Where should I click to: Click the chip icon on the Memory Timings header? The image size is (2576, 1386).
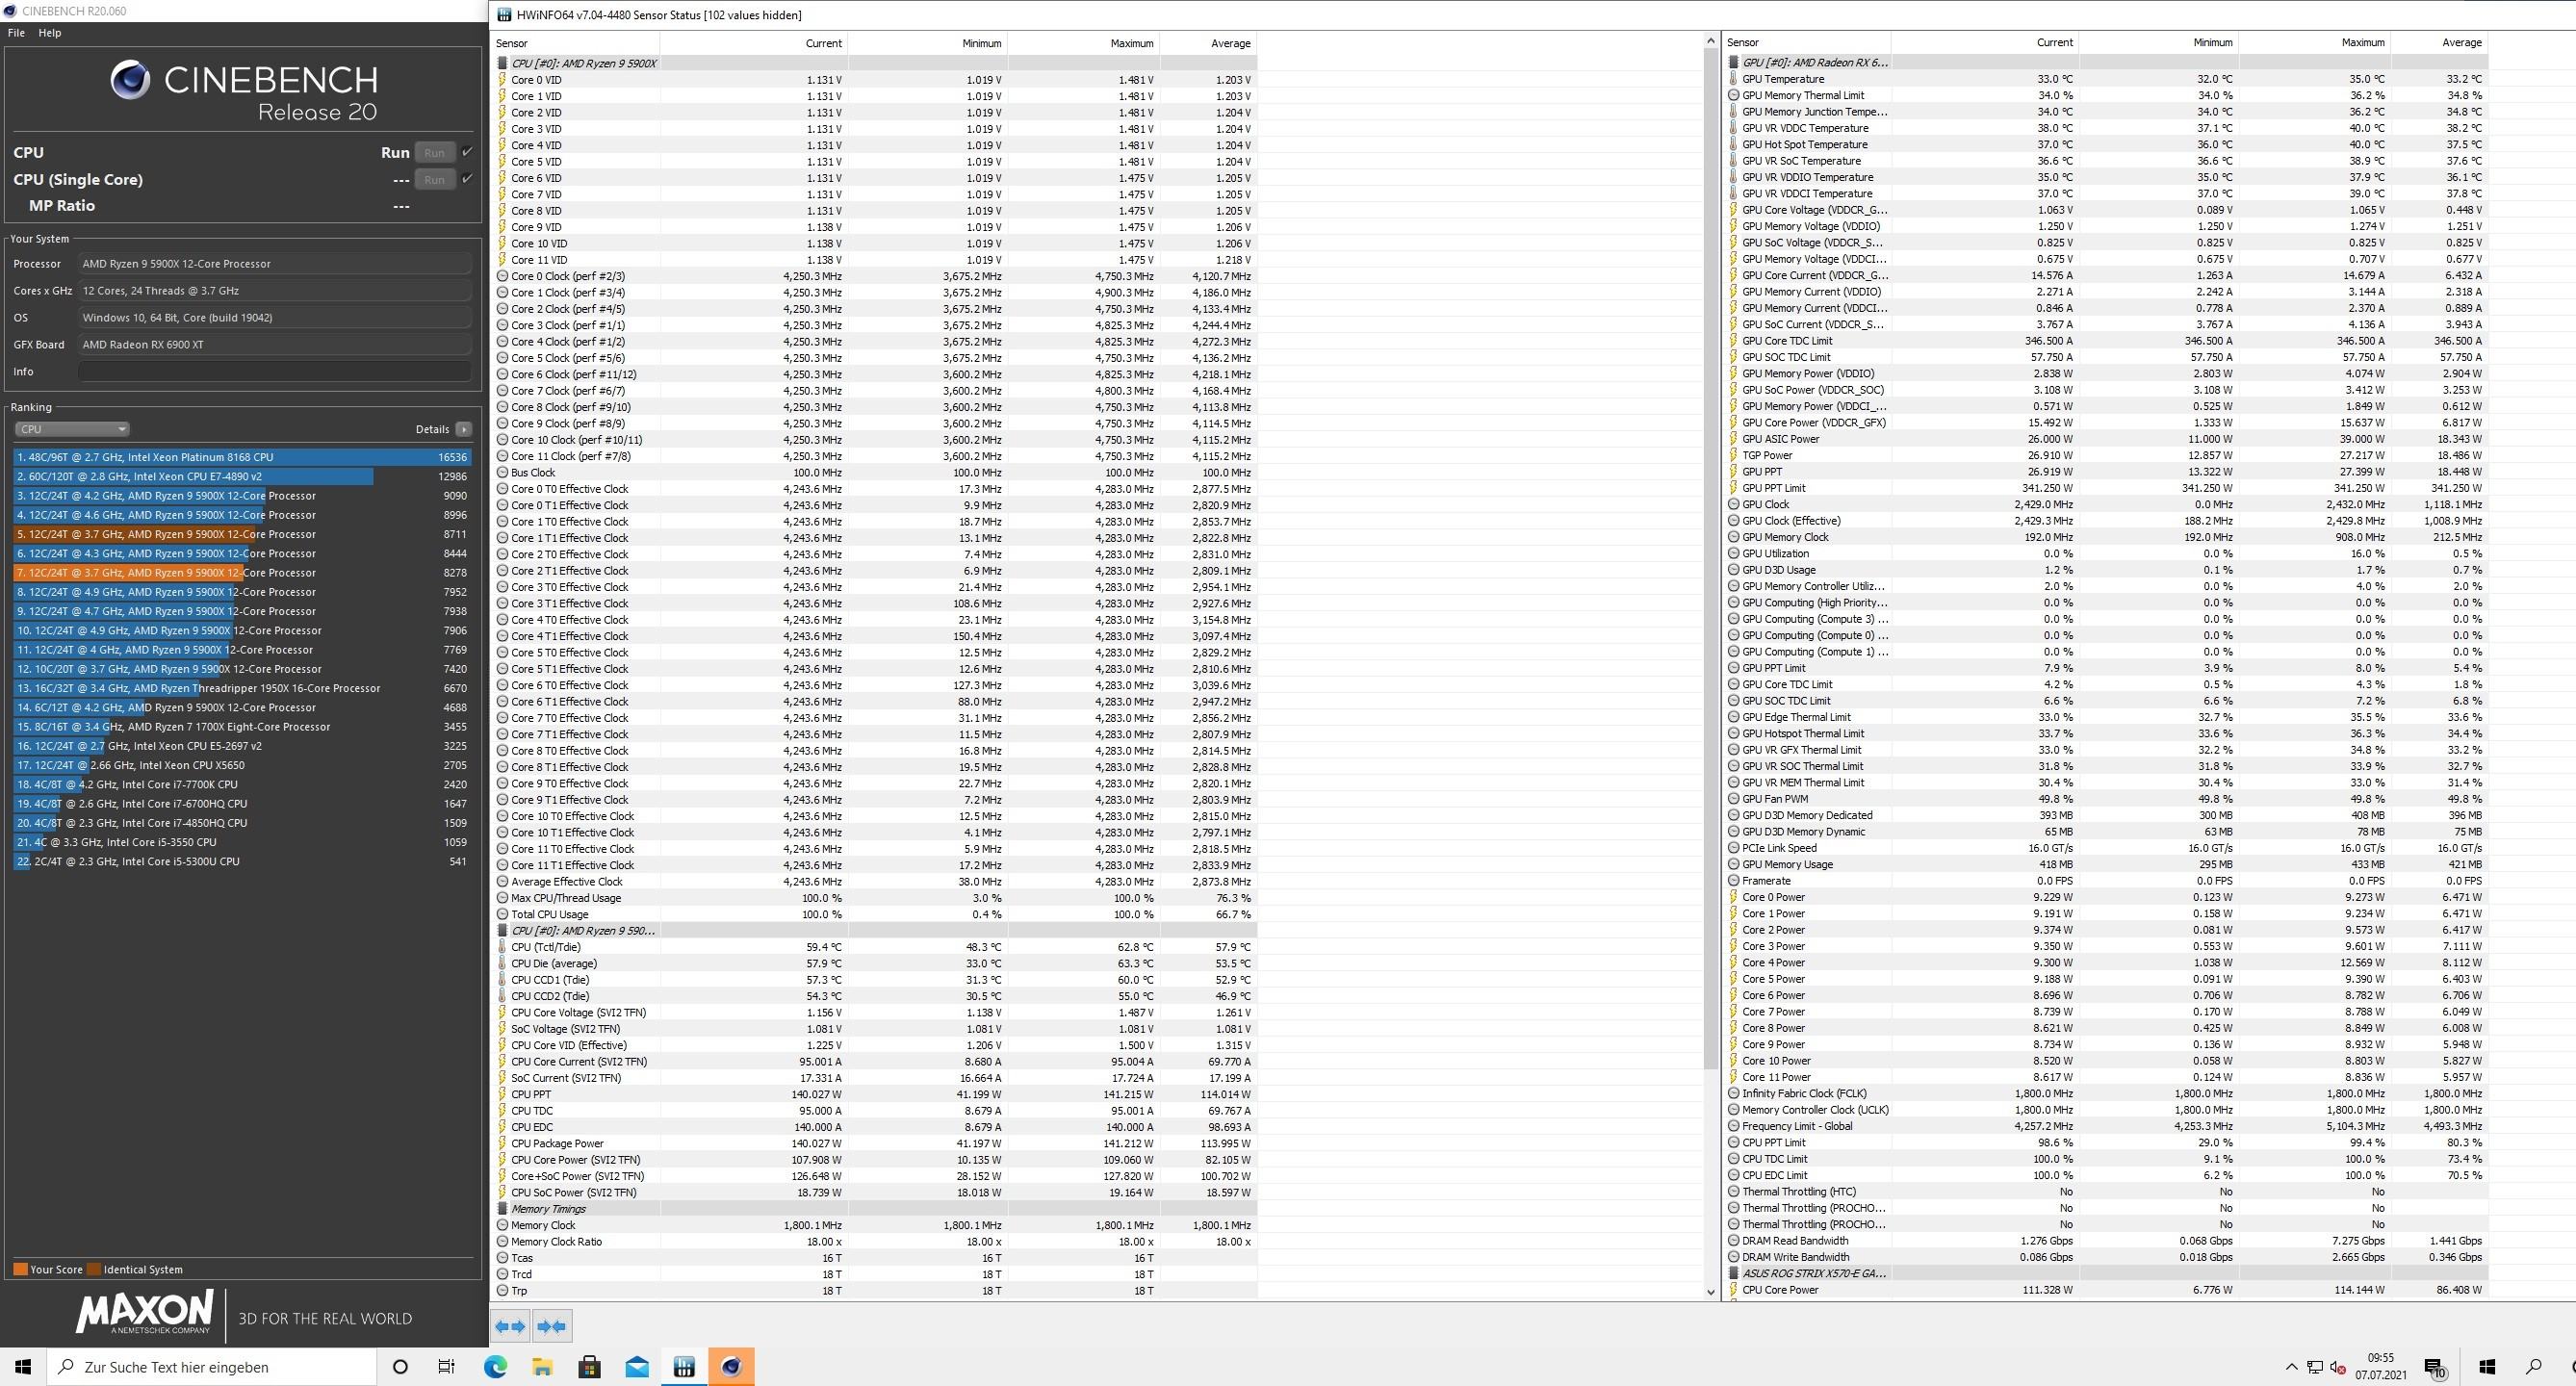tap(502, 1208)
